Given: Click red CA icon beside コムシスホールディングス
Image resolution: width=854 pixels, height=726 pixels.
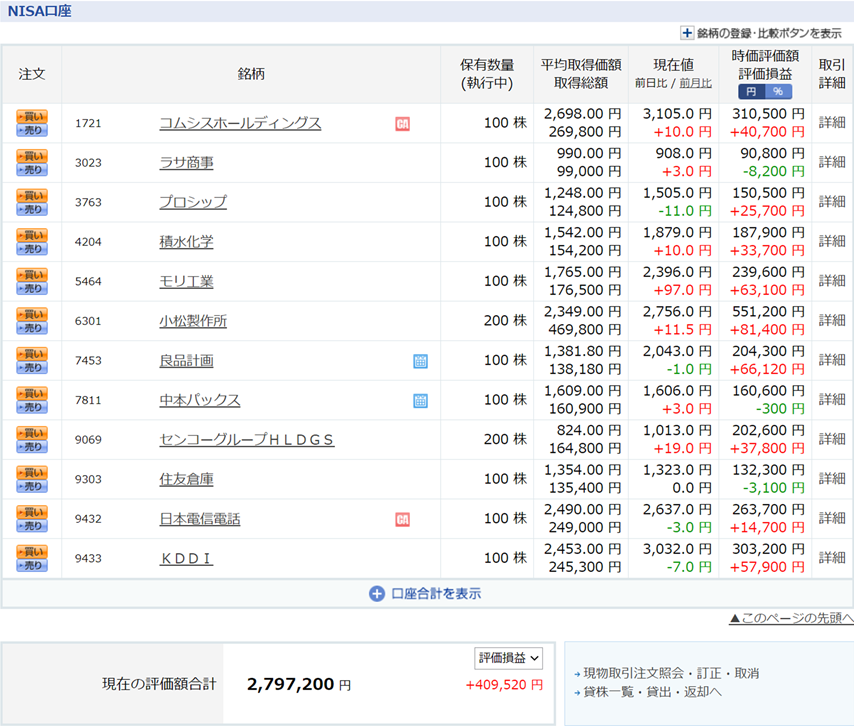Looking at the screenshot, I should click(402, 124).
